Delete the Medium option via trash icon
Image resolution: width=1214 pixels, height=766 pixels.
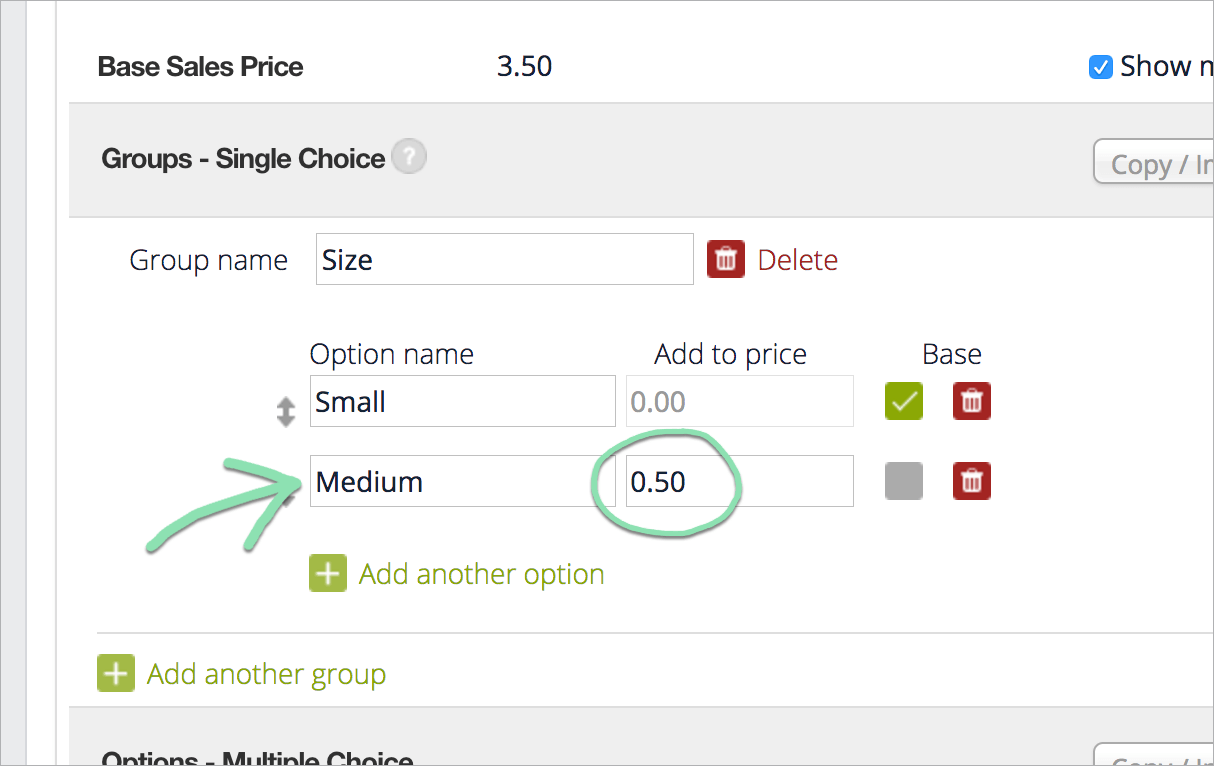(x=972, y=482)
